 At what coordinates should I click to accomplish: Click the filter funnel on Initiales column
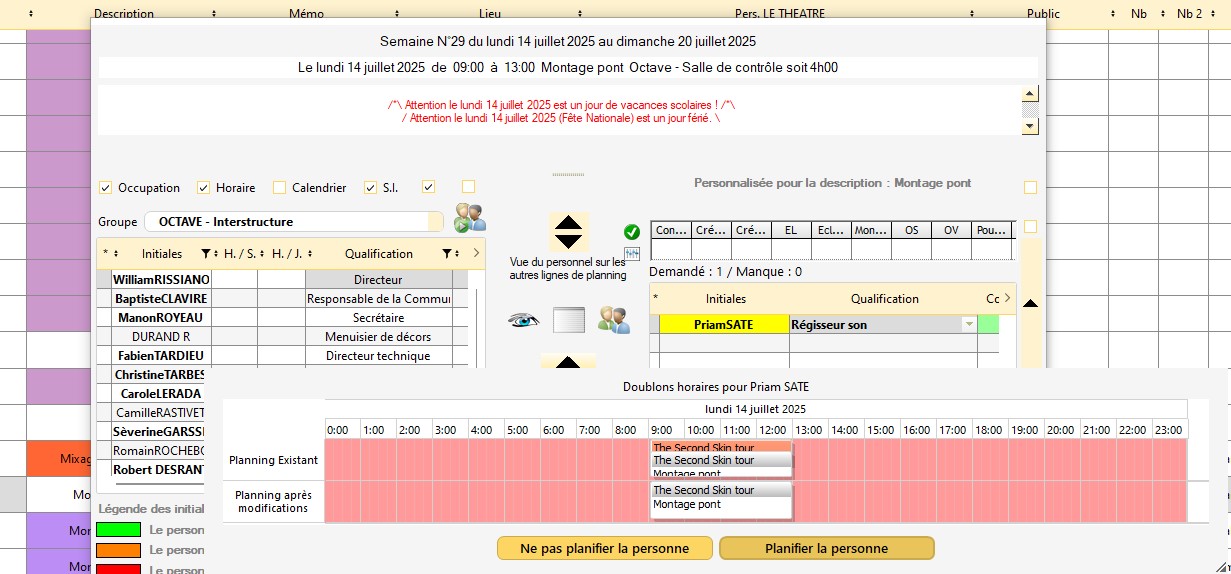(206, 254)
